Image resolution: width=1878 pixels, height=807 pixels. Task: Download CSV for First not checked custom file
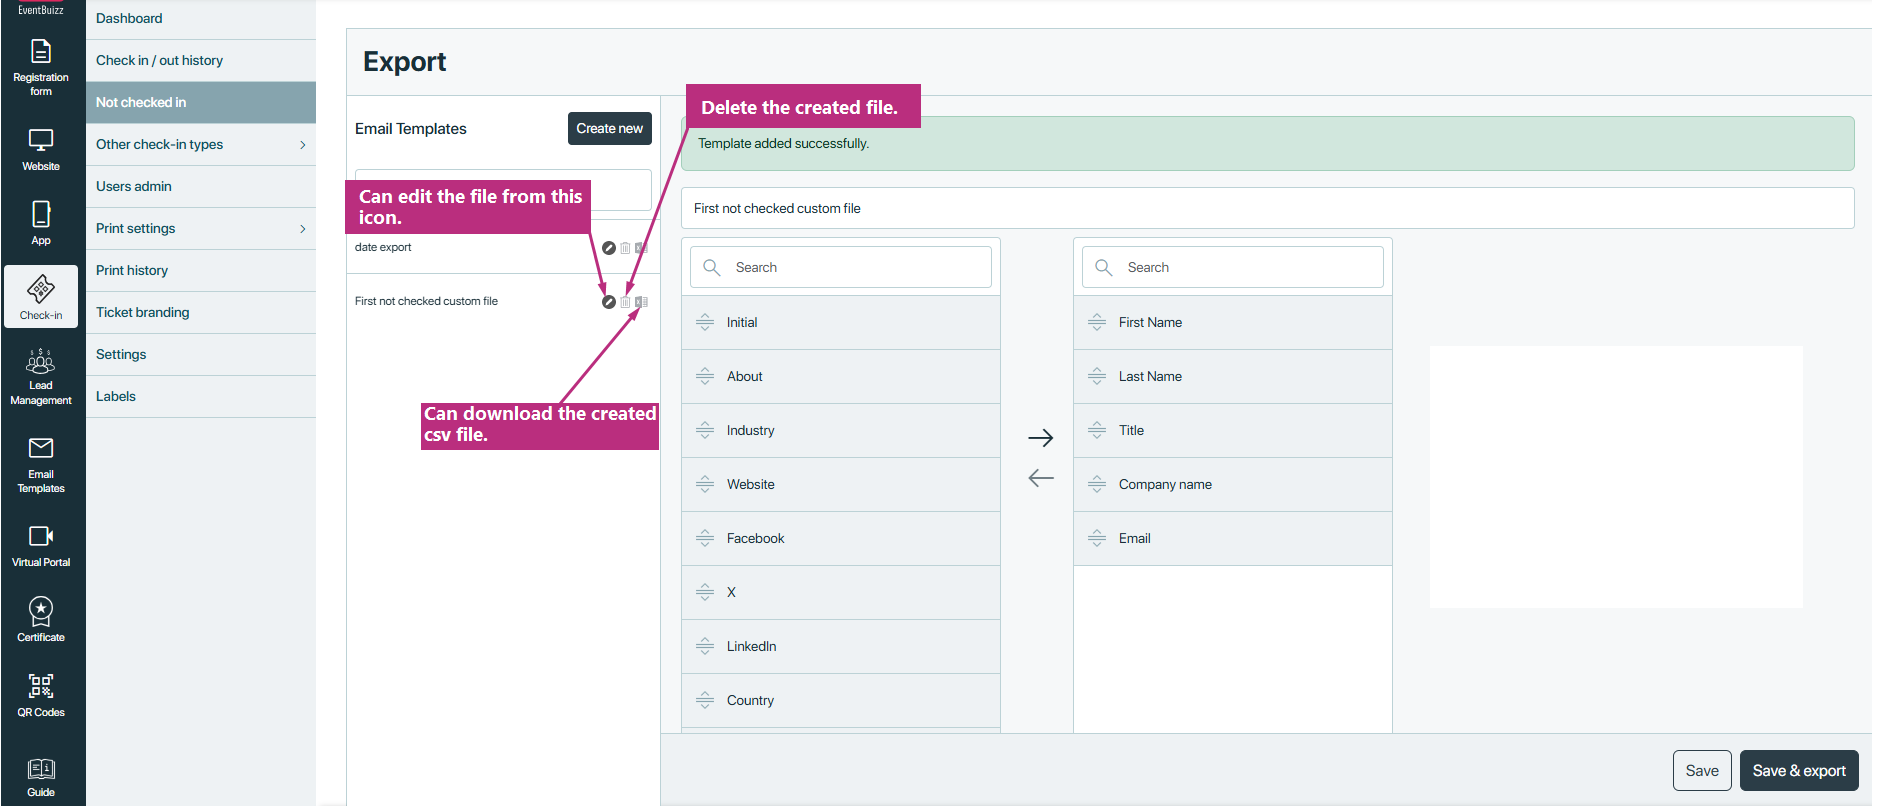coord(641,302)
